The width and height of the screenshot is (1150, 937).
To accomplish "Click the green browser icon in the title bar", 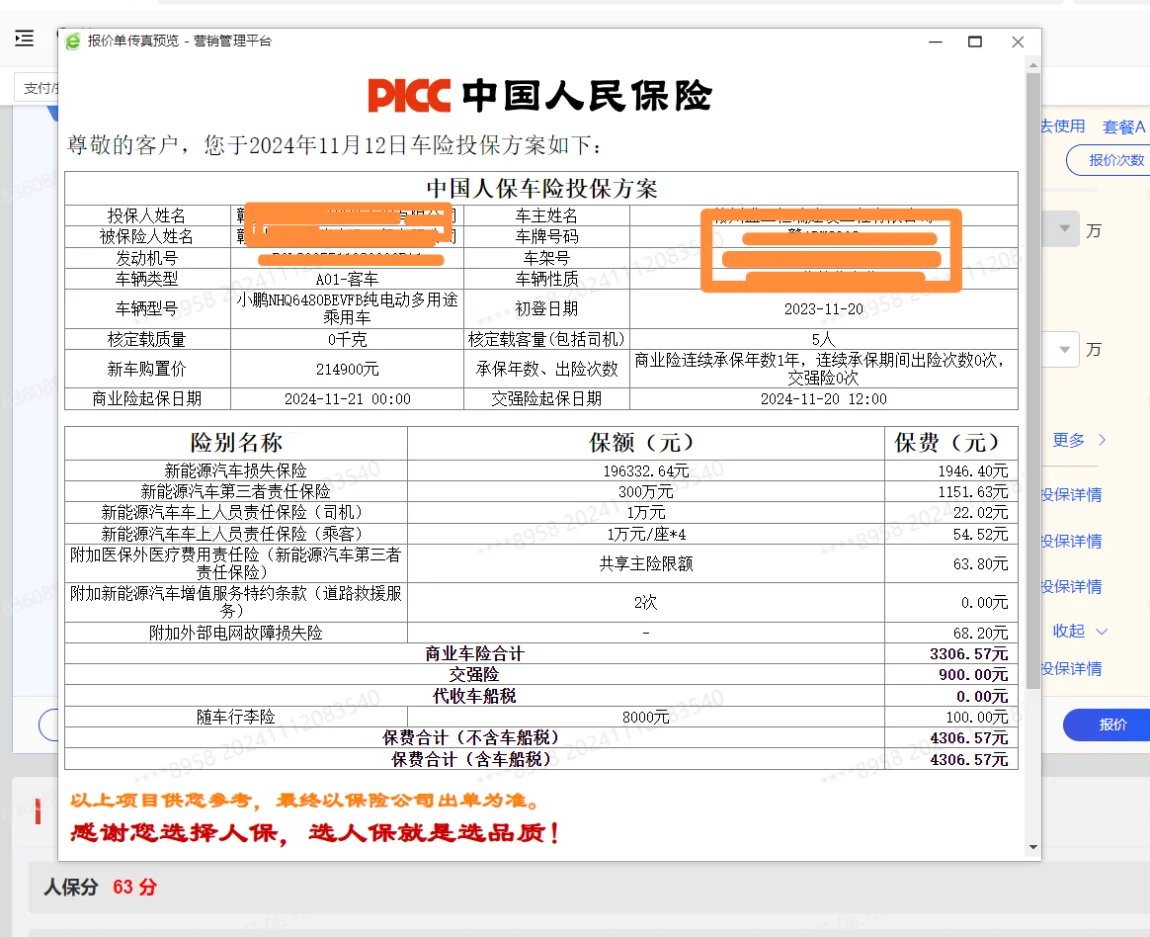I will coord(73,42).
